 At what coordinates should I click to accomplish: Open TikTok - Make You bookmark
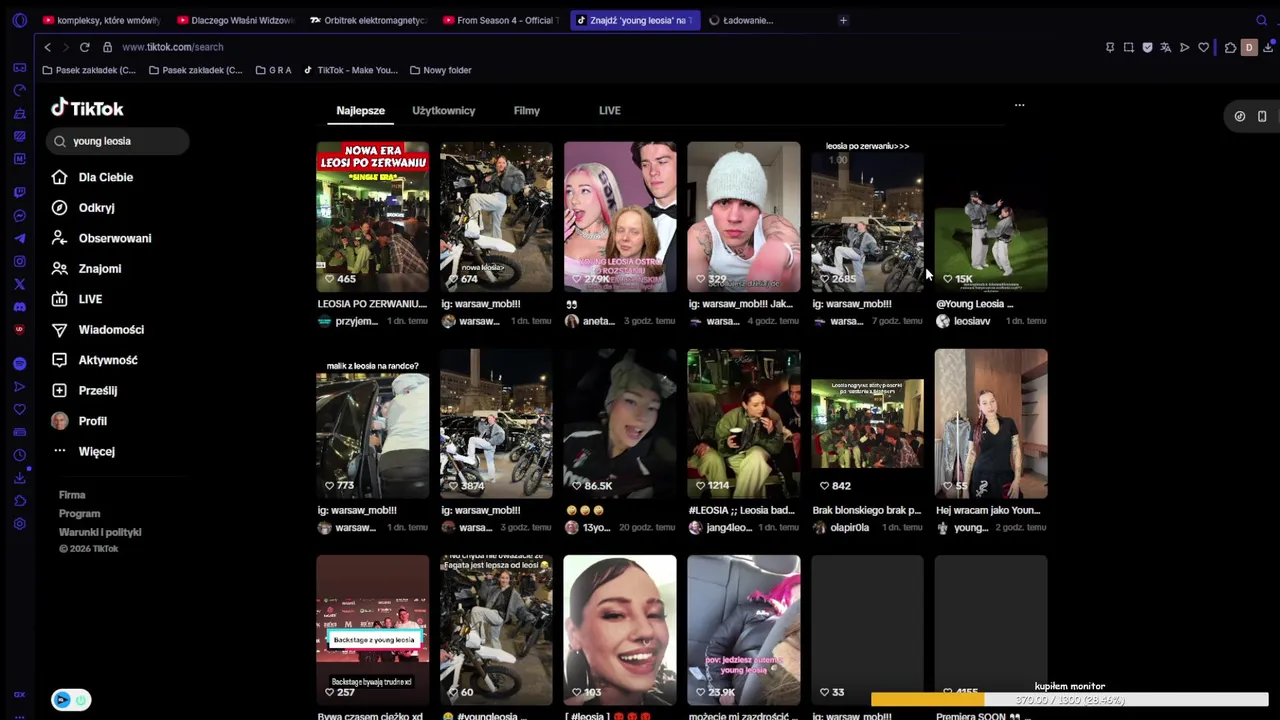[351, 70]
